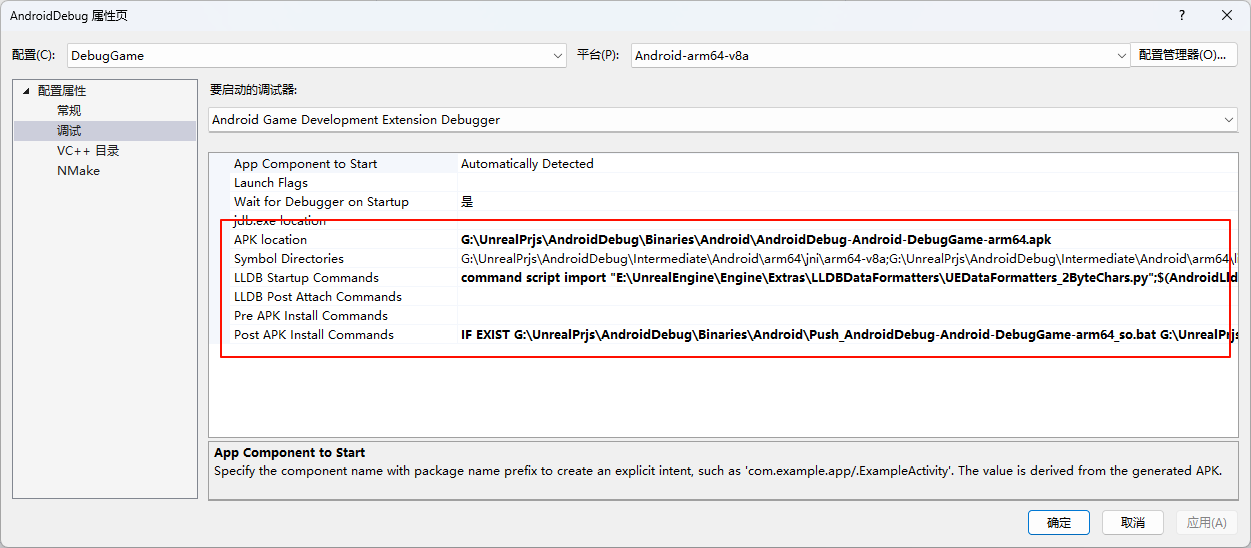Click the Launch Flags value field
This screenshot has height=548, width=1251.
pos(840,183)
